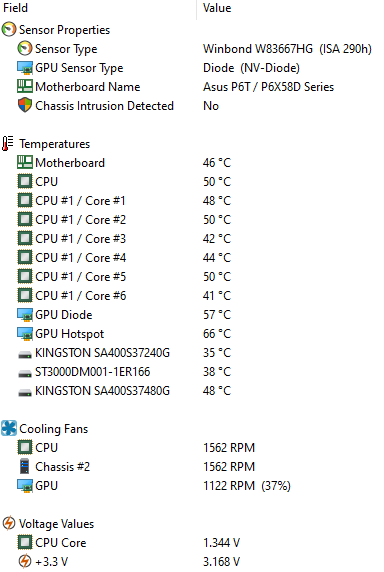Click the 1122 RPM (37%) value
The width and height of the screenshot is (384, 572).
(x=247, y=486)
